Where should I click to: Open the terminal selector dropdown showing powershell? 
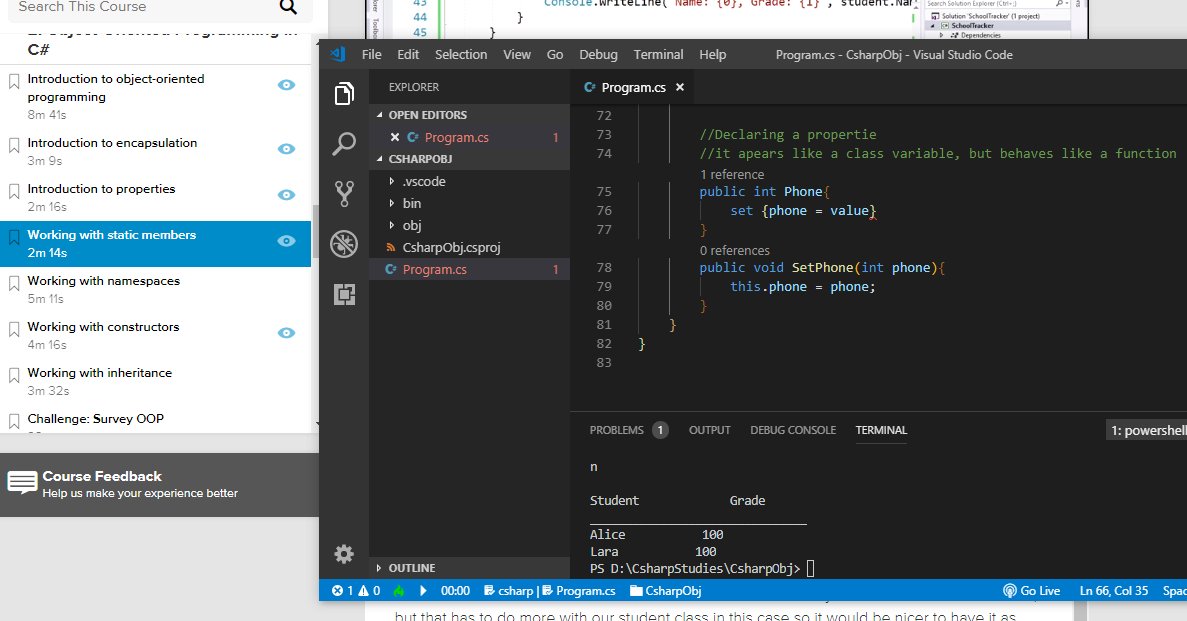click(x=1146, y=431)
